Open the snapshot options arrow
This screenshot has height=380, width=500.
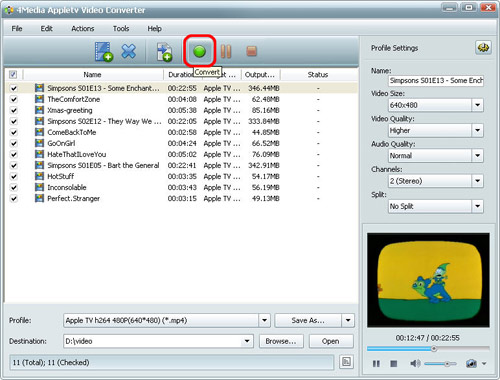(484, 363)
